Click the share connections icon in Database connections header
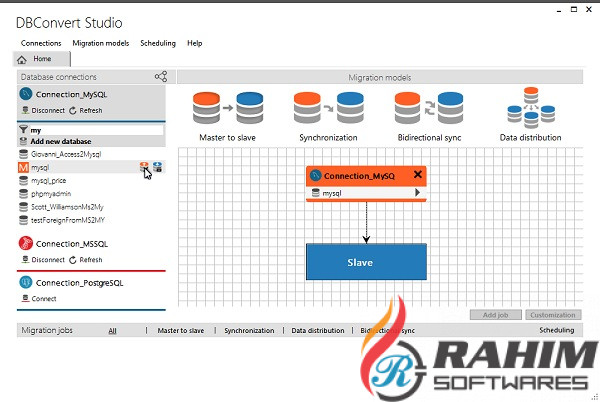600x402 pixels. click(x=161, y=77)
